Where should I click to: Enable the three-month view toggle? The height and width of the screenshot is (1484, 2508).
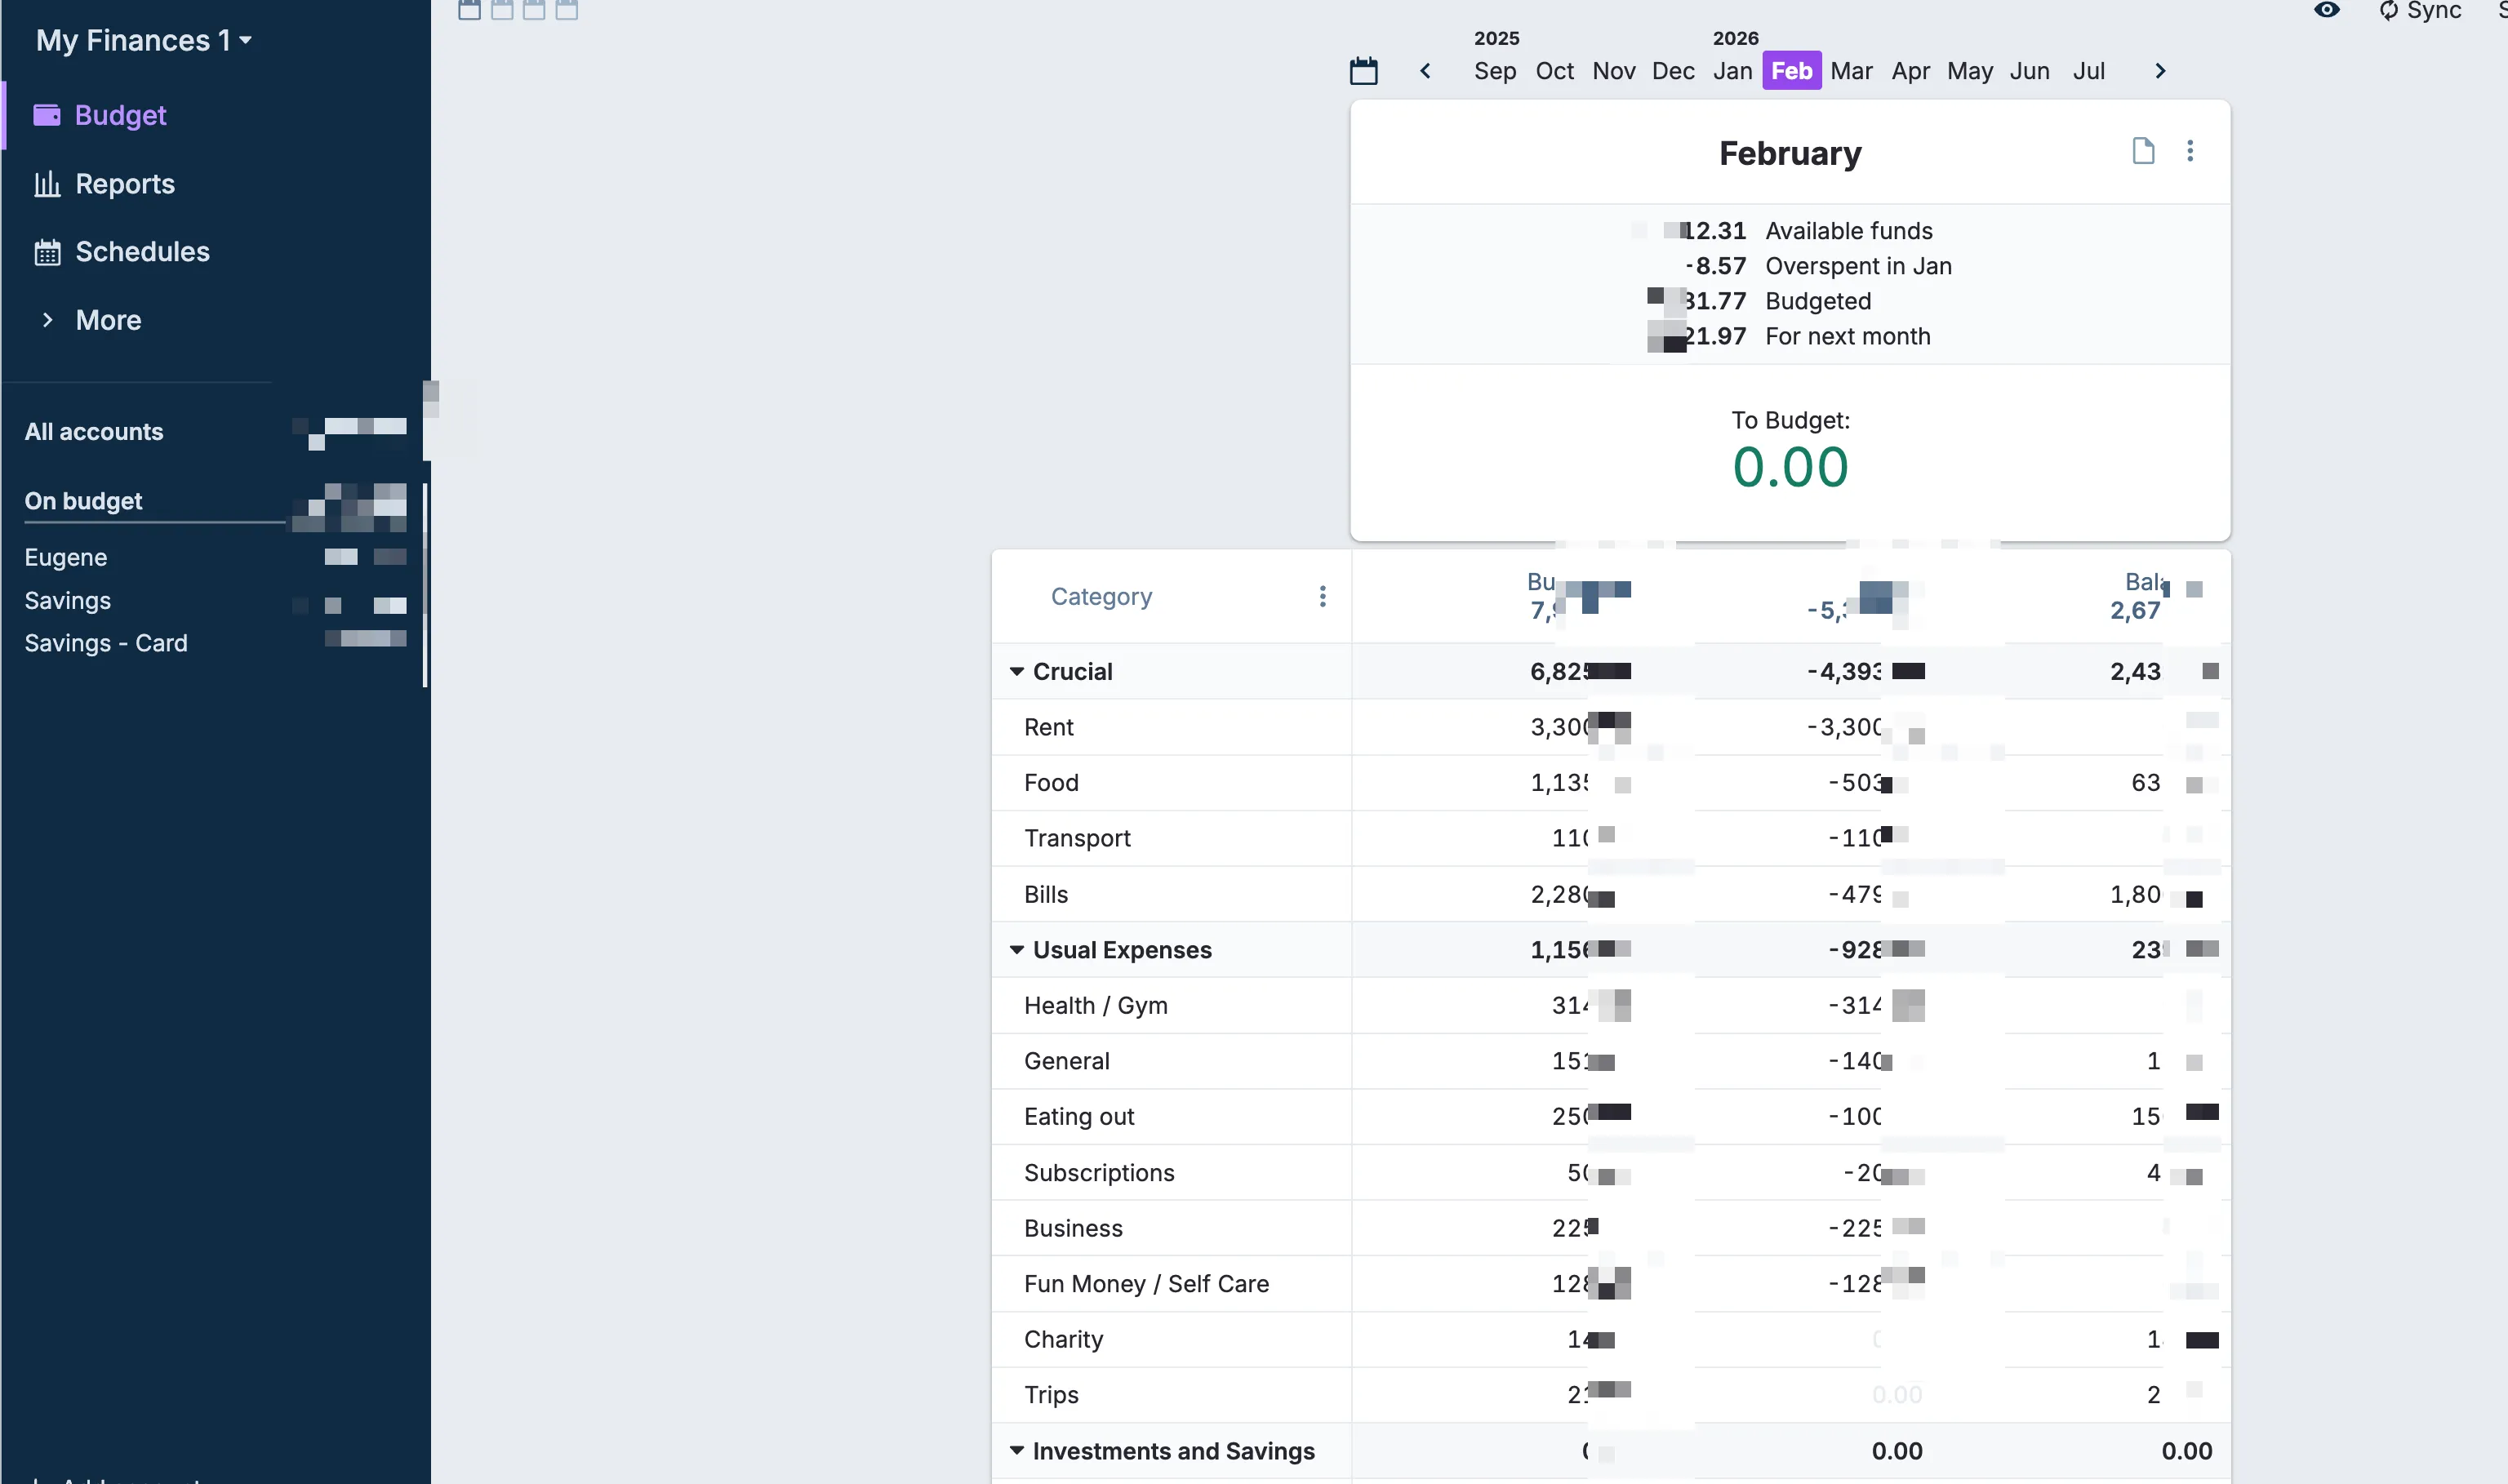[x=535, y=10]
